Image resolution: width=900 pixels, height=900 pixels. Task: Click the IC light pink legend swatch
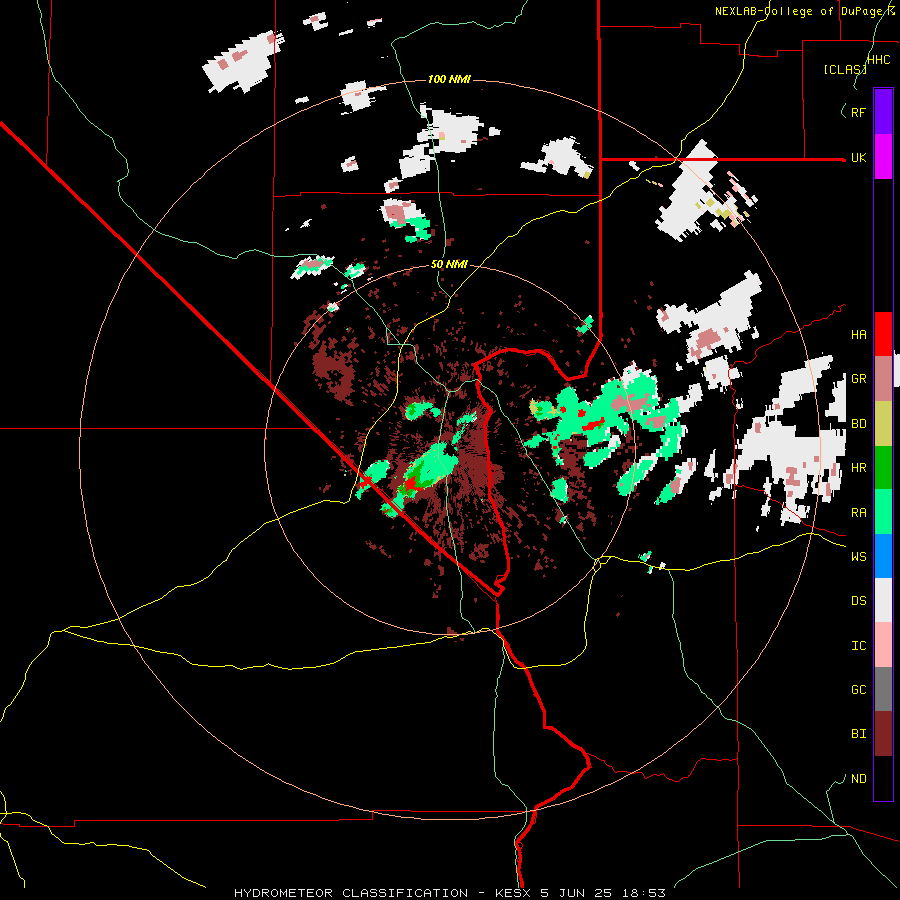tap(883, 645)
